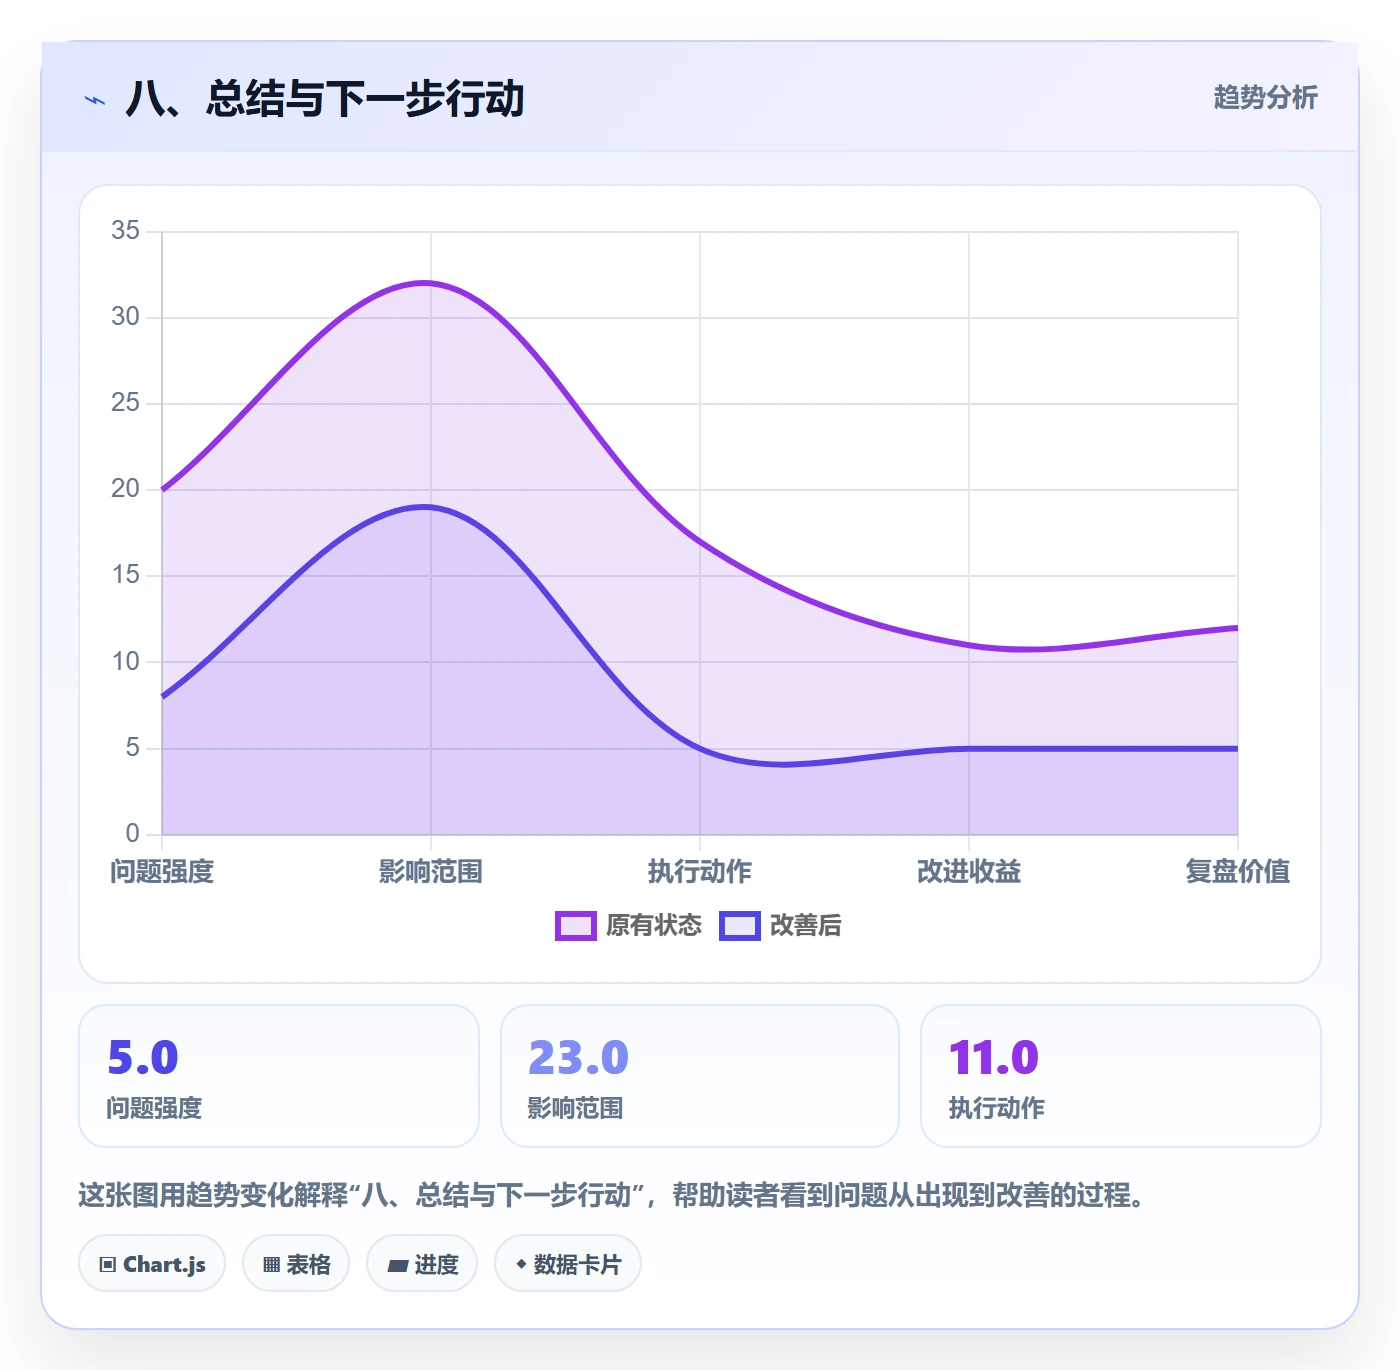
Task: Open the 23.0 影响范围 stat card
Action: pyautogui.click(x=700, y=1076)
